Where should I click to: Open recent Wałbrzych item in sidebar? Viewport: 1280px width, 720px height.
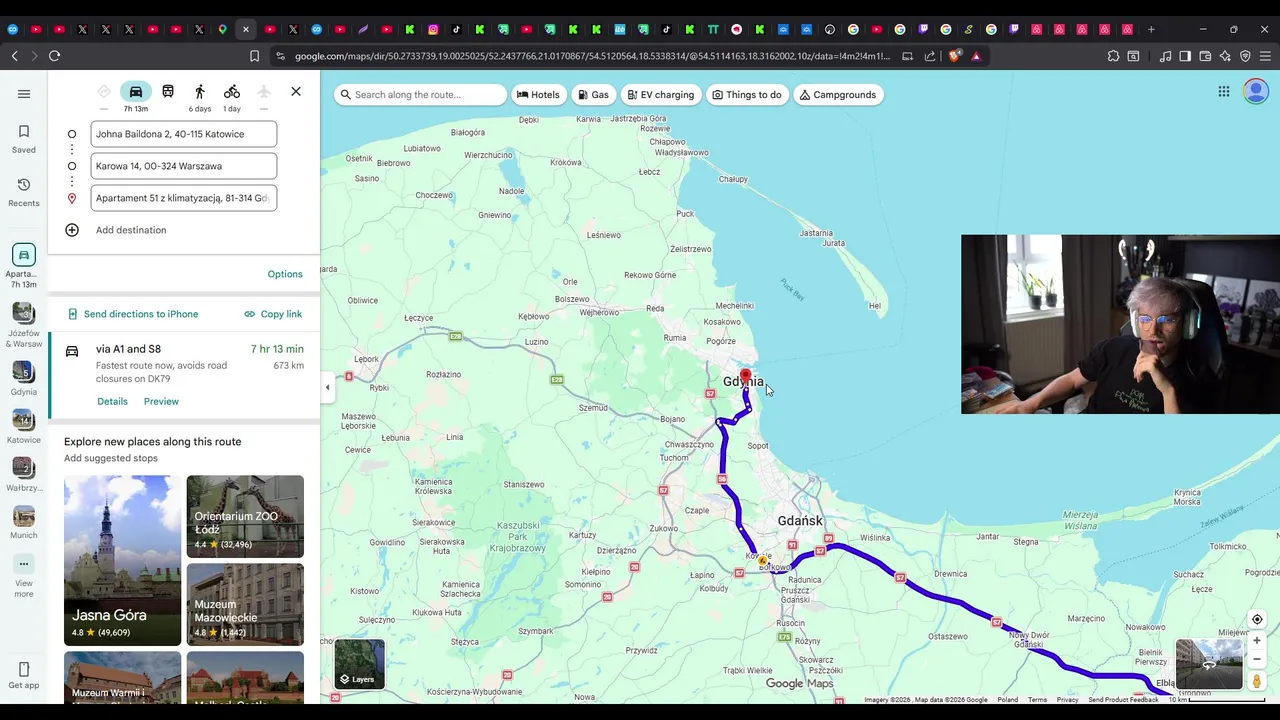coord(24,475)
